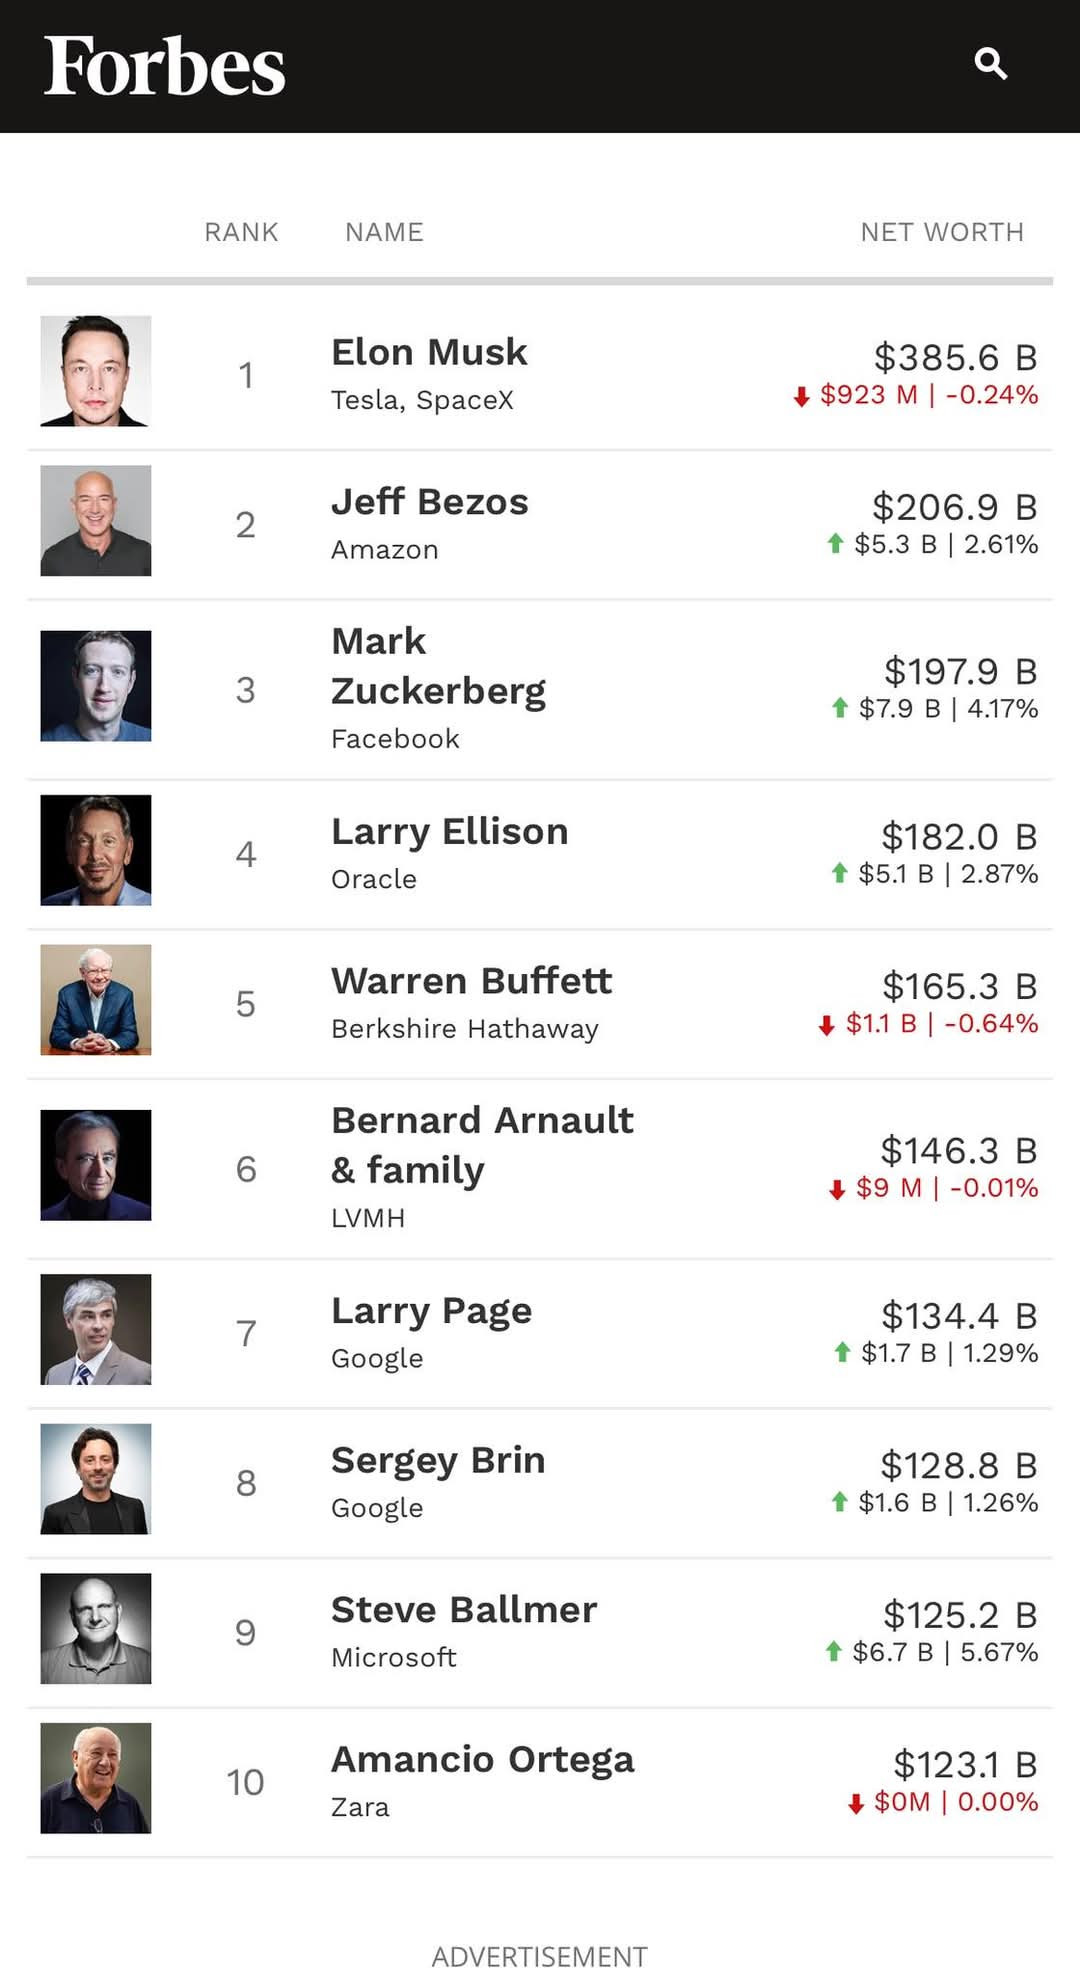
Task: Sort by the NAME column header
Action: click(x=384, y=232)
